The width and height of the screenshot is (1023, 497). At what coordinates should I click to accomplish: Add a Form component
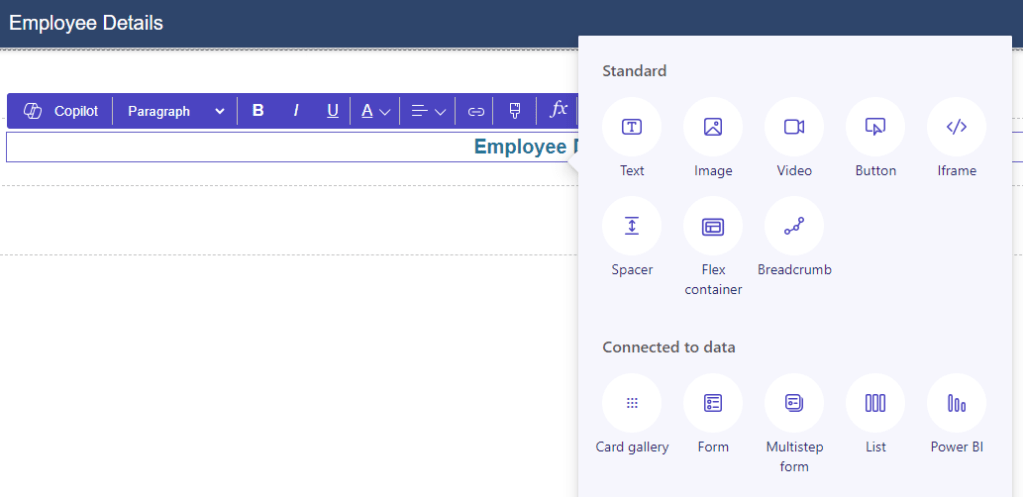pyautogui.click(x=713, y=403)
